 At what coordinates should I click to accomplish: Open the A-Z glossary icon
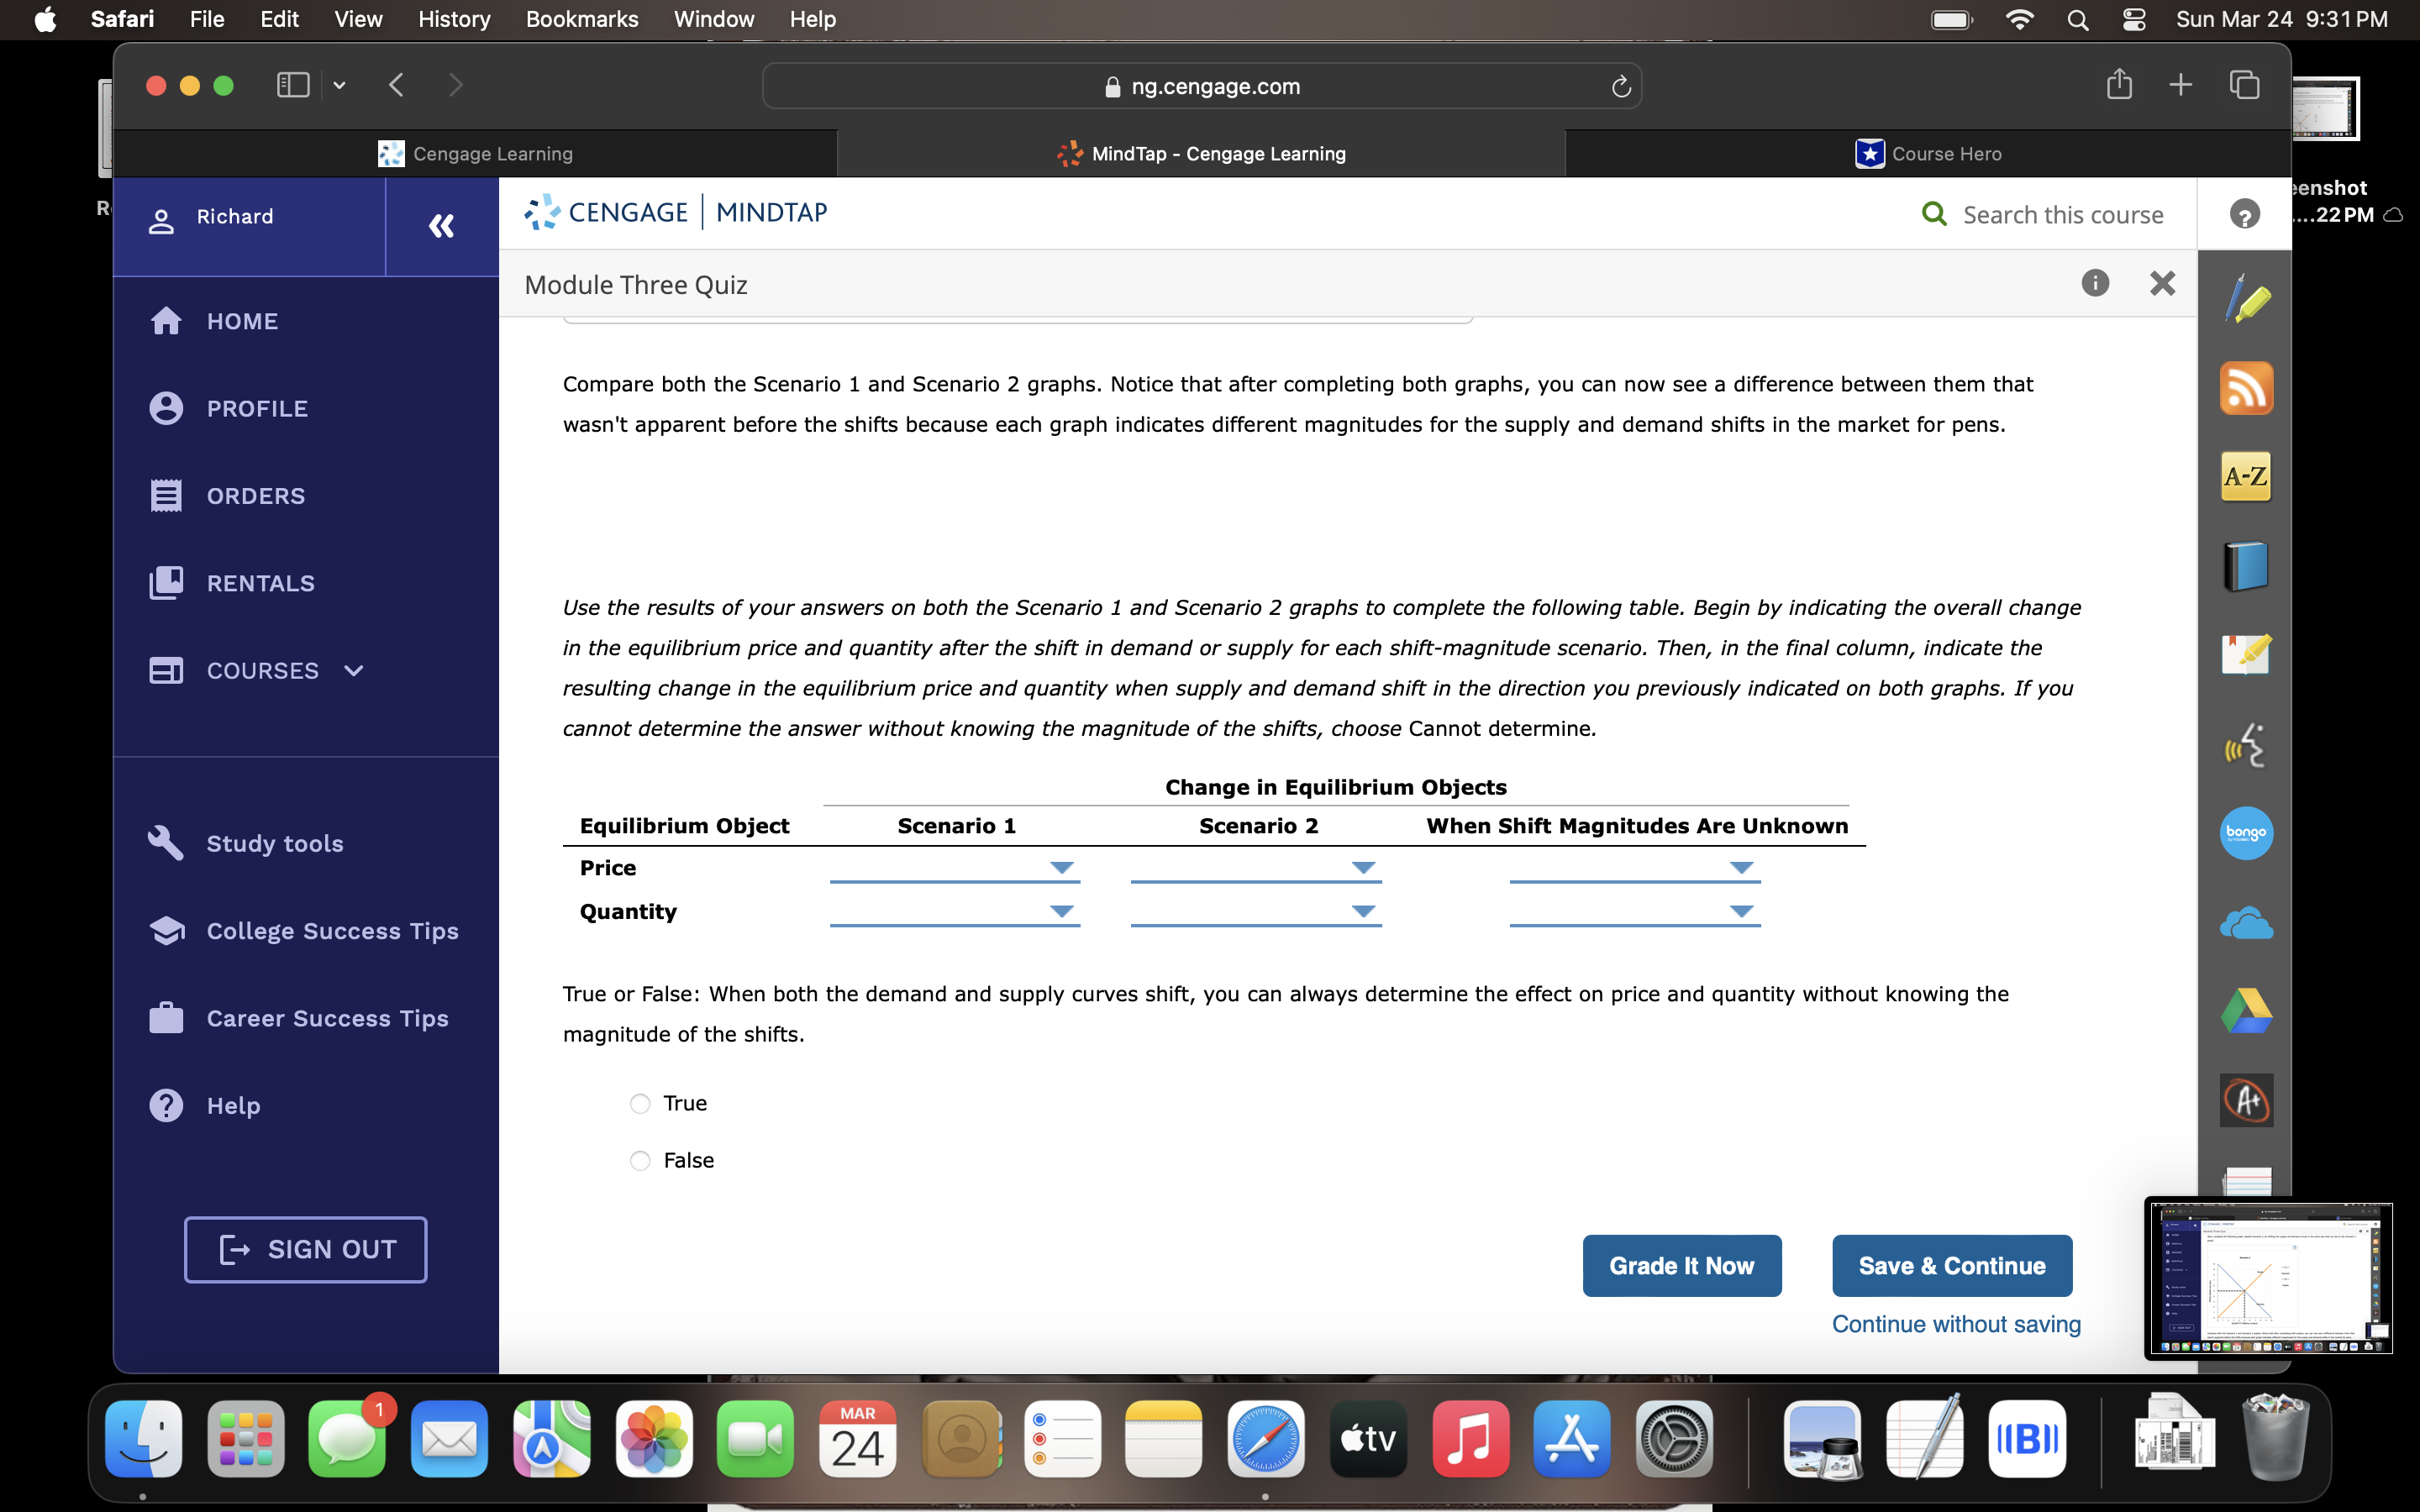coord(2245,477)
